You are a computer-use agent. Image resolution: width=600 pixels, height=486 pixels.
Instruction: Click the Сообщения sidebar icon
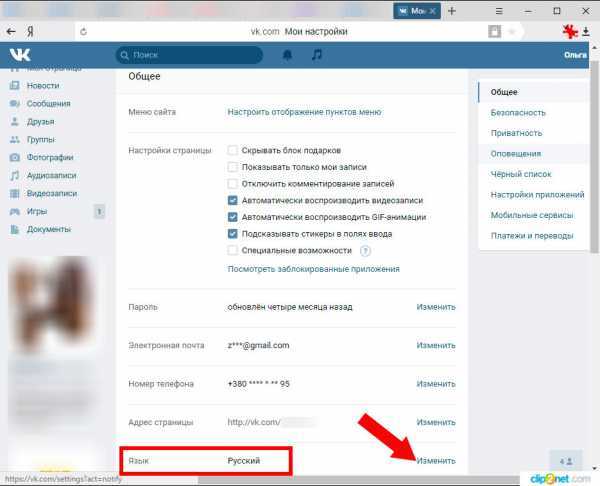click(x=15, y=103)
